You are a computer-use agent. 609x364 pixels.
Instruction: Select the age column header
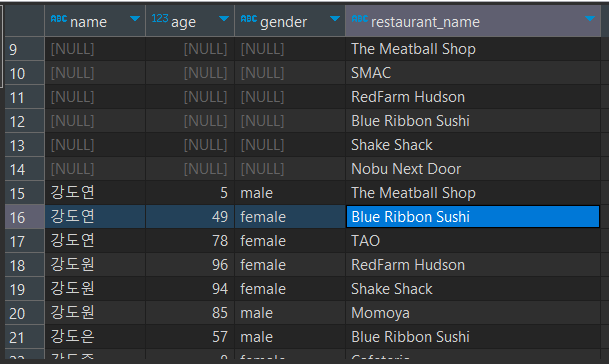[x=190, y=21]
